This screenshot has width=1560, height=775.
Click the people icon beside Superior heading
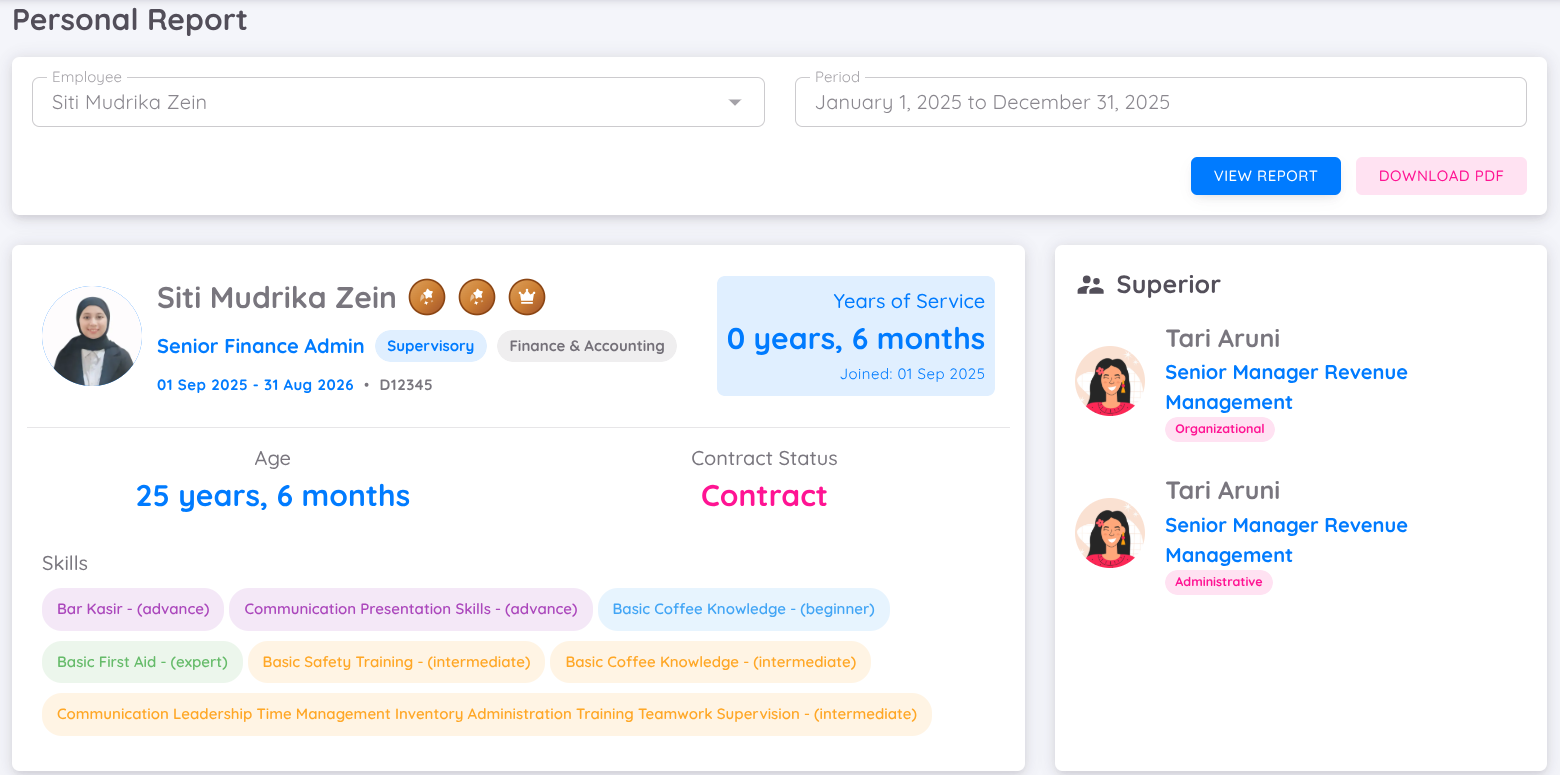coord(1090,284)
